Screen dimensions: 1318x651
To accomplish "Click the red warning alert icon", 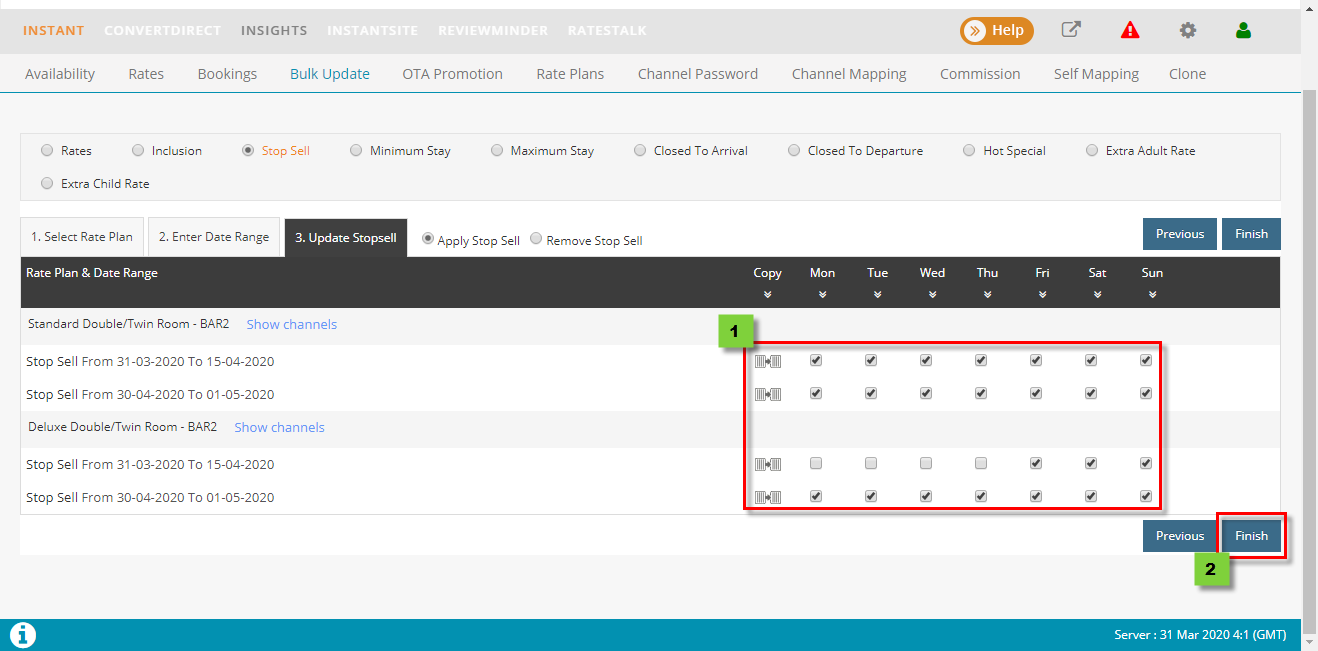I will tap(1130, 30).
